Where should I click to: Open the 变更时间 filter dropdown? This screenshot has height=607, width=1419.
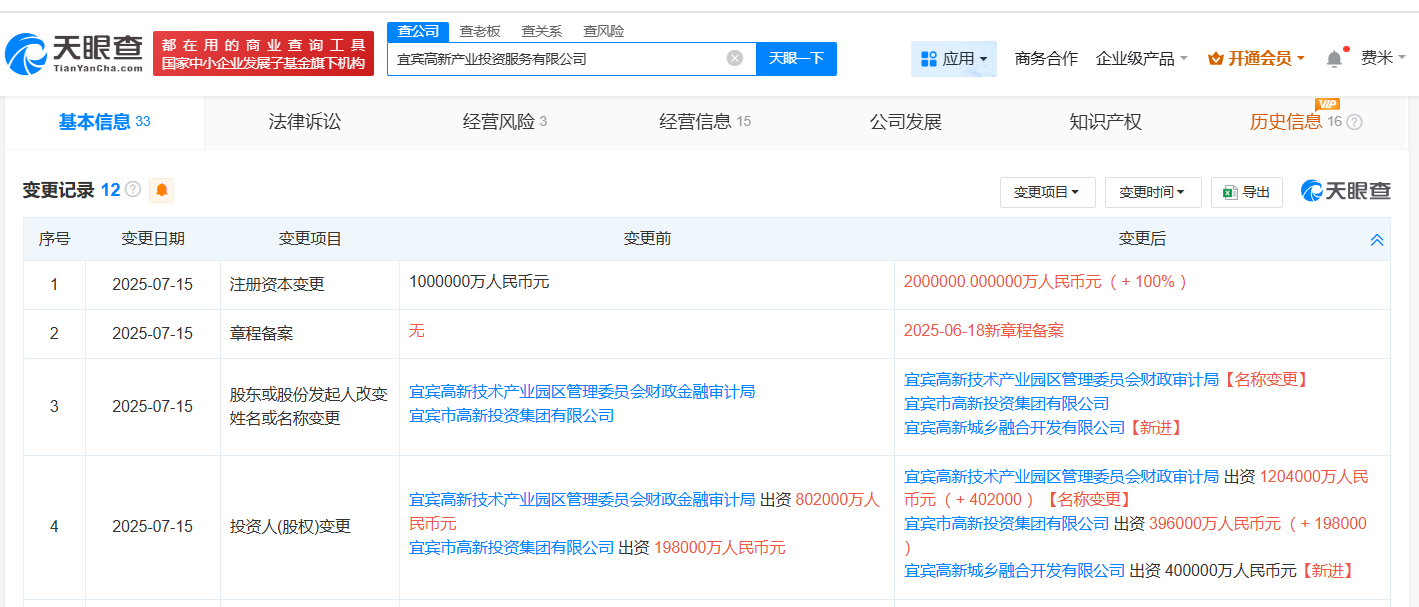coord(1152,192)
